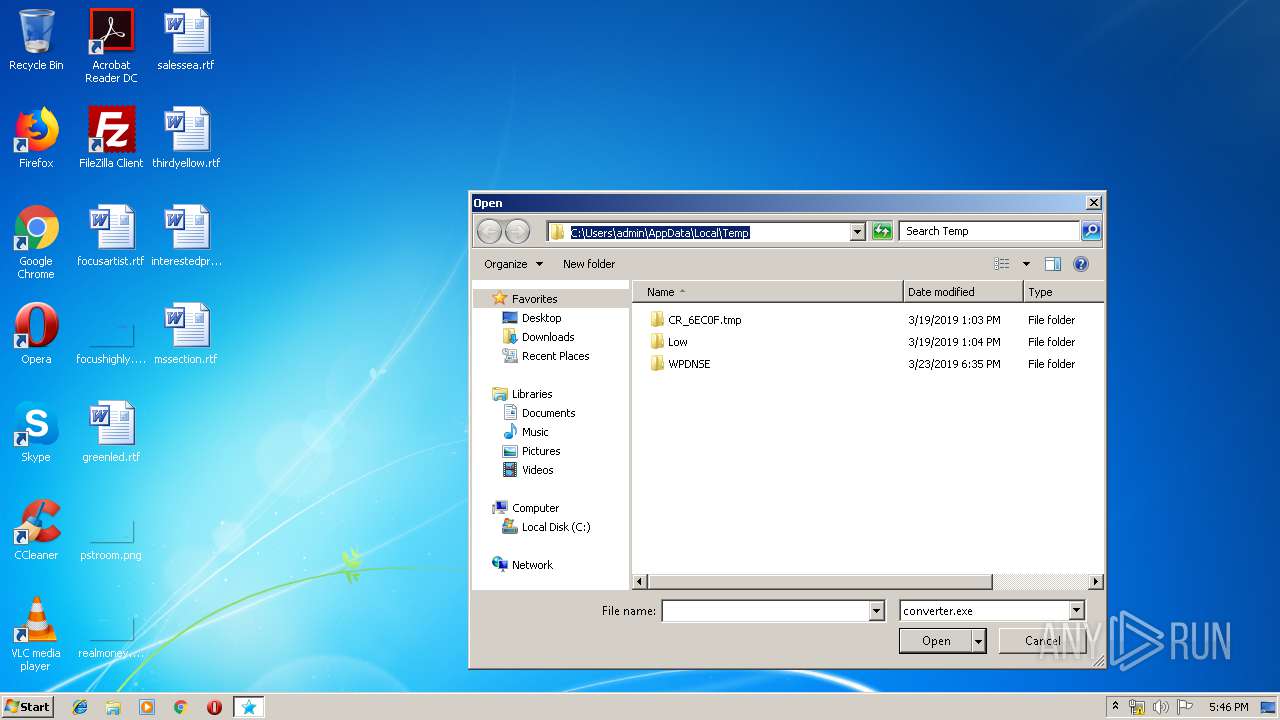Refresh the Temp folder listing
The height and width of the screenshot is (720, 1280).
point(881,231)
